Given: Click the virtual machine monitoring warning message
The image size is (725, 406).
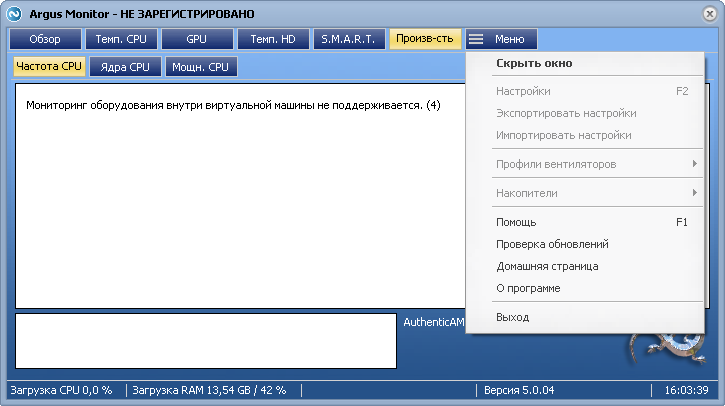Looking at the screenshot, I should pos(233,105).
